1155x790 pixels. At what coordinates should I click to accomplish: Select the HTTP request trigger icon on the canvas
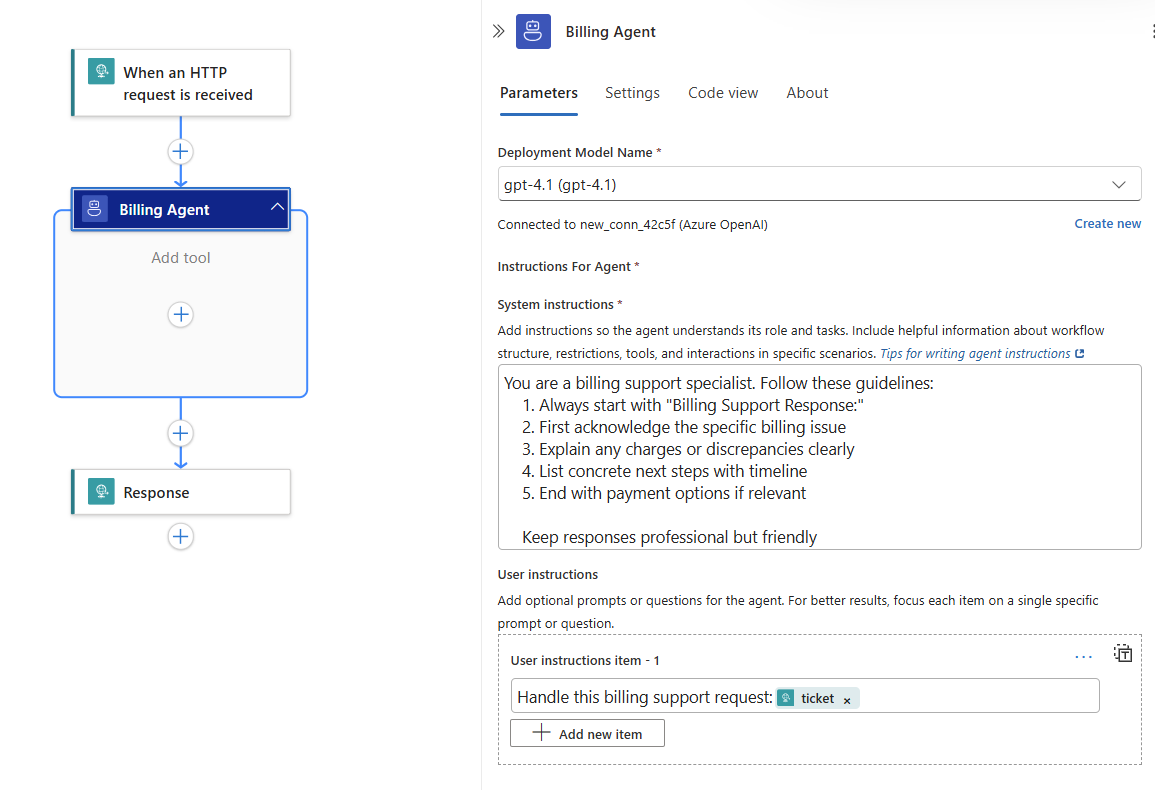tap(101, 71)
